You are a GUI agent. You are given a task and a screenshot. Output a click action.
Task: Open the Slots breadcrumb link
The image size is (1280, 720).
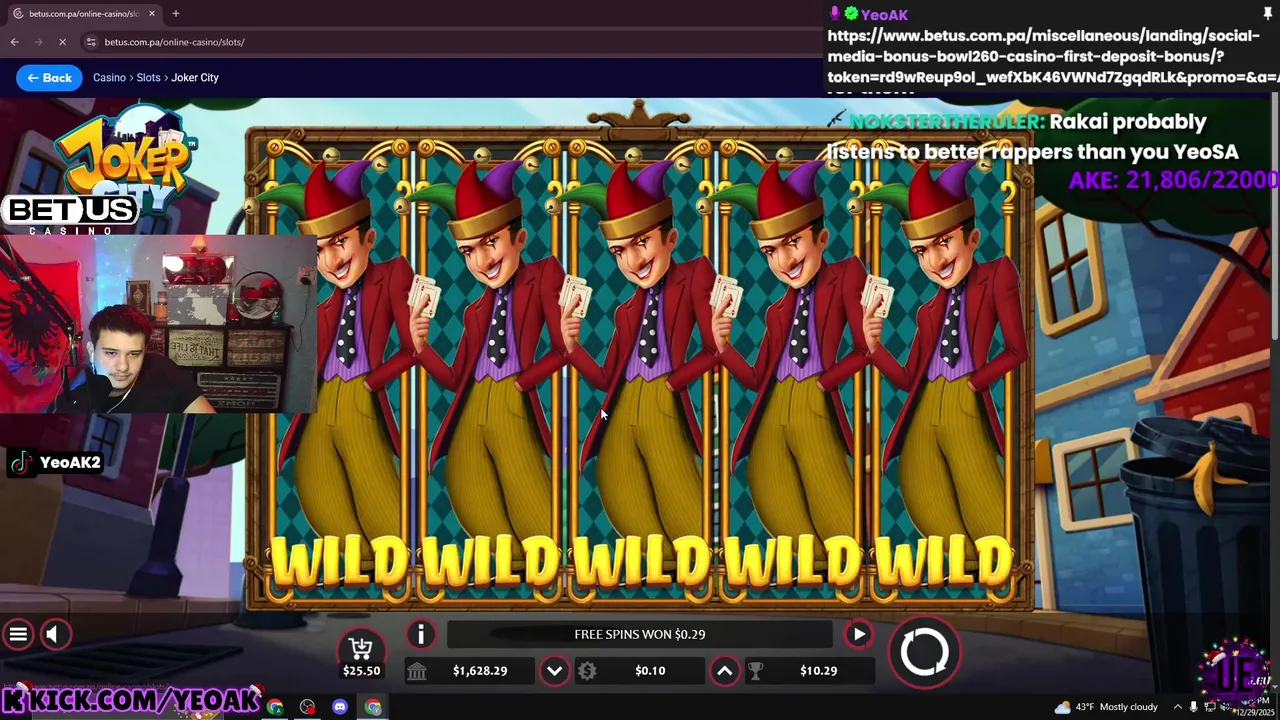(148, 77)
